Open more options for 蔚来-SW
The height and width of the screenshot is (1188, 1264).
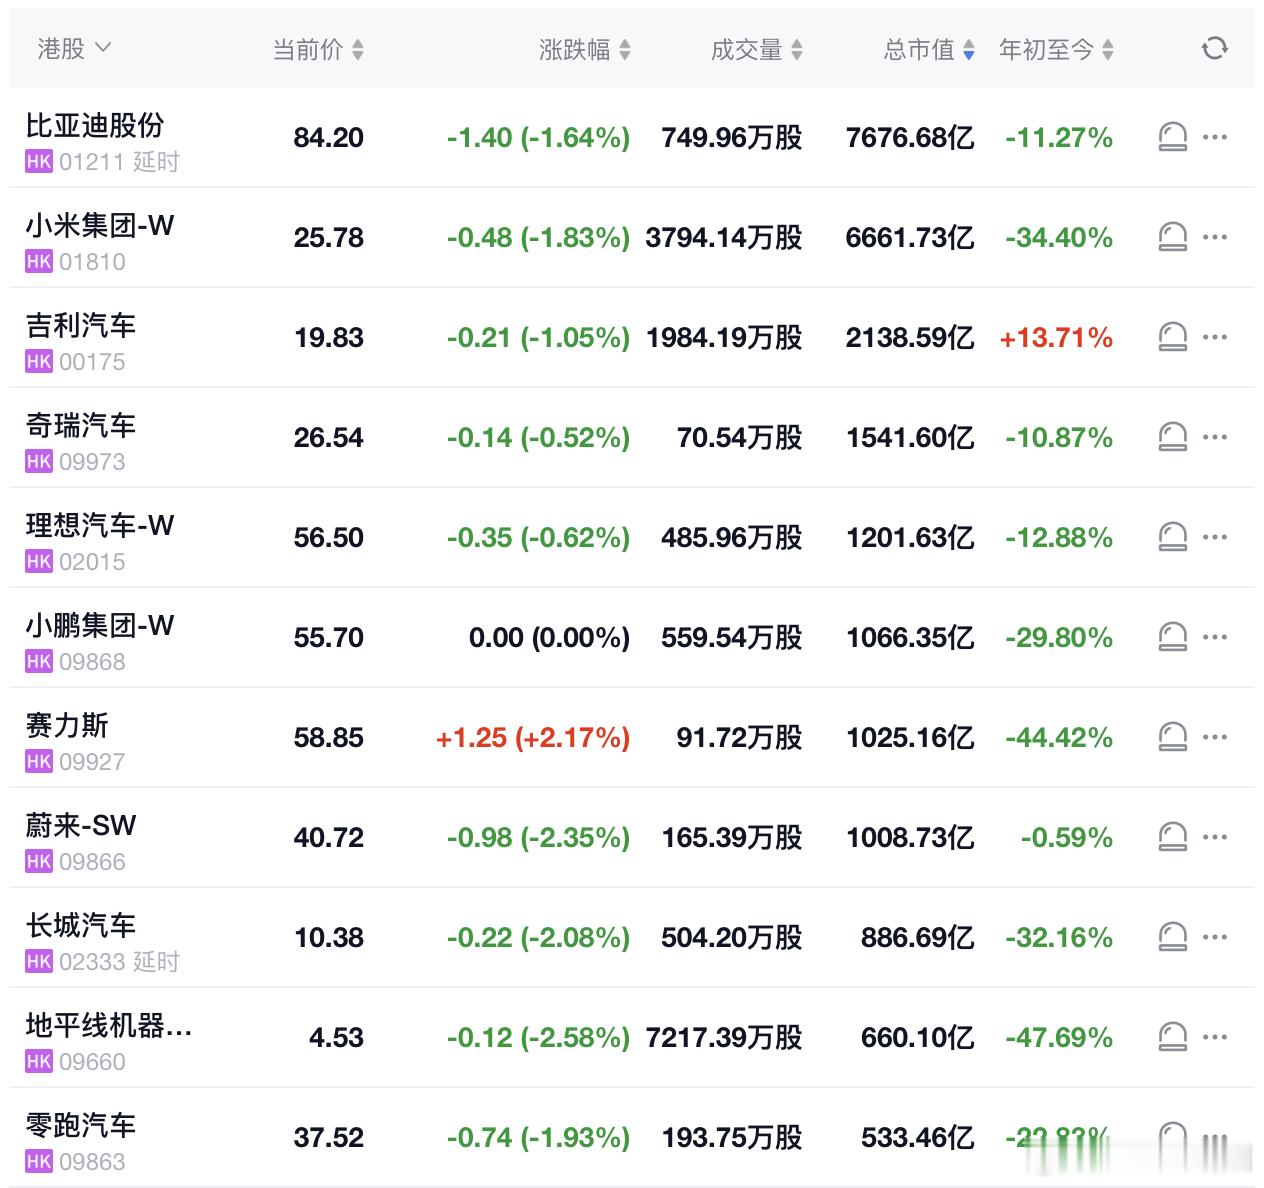click(x=1215, y=837)
